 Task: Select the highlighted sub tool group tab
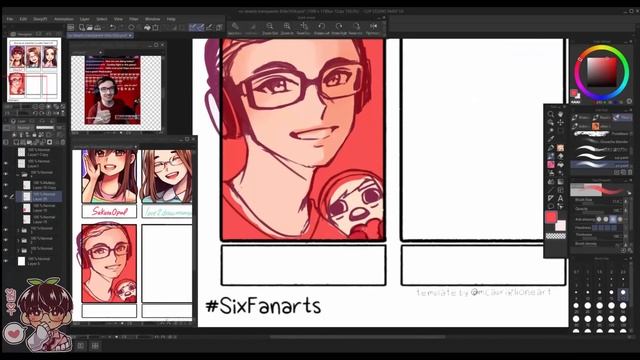tap(622, 118)
